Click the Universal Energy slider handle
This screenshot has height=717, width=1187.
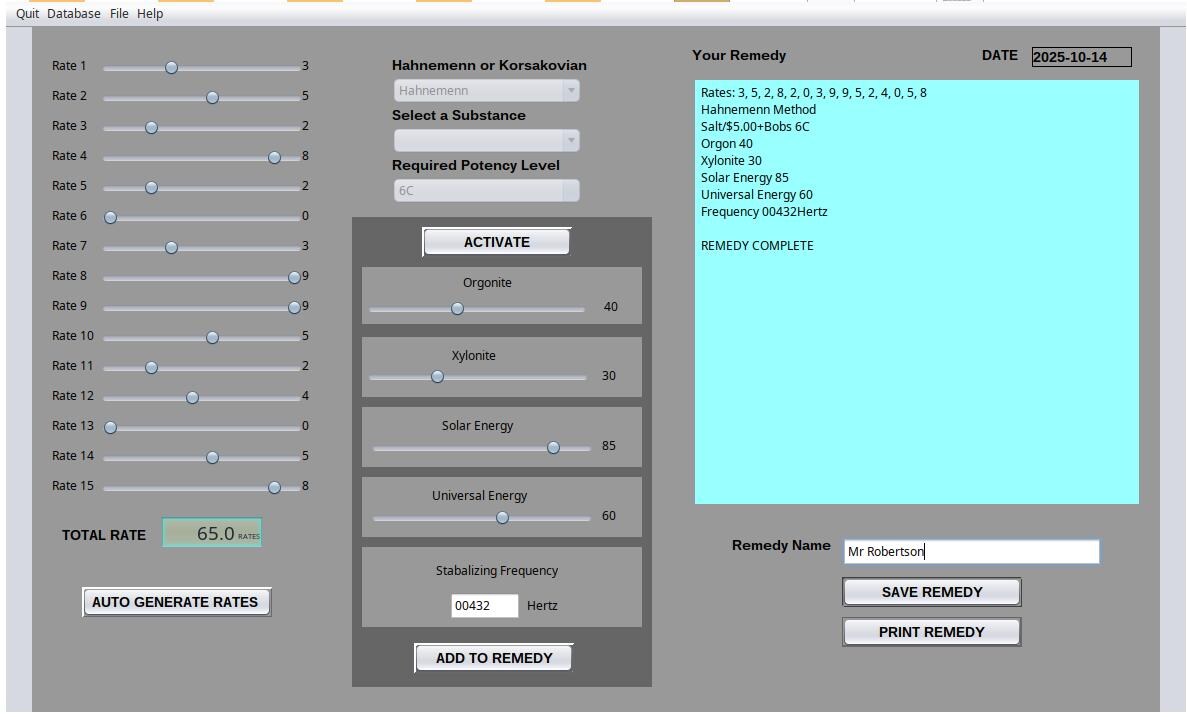[503, 519]
